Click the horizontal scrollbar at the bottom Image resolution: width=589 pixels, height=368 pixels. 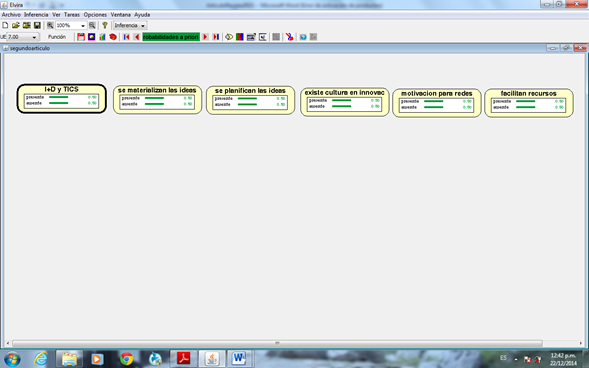pos(277,343)
